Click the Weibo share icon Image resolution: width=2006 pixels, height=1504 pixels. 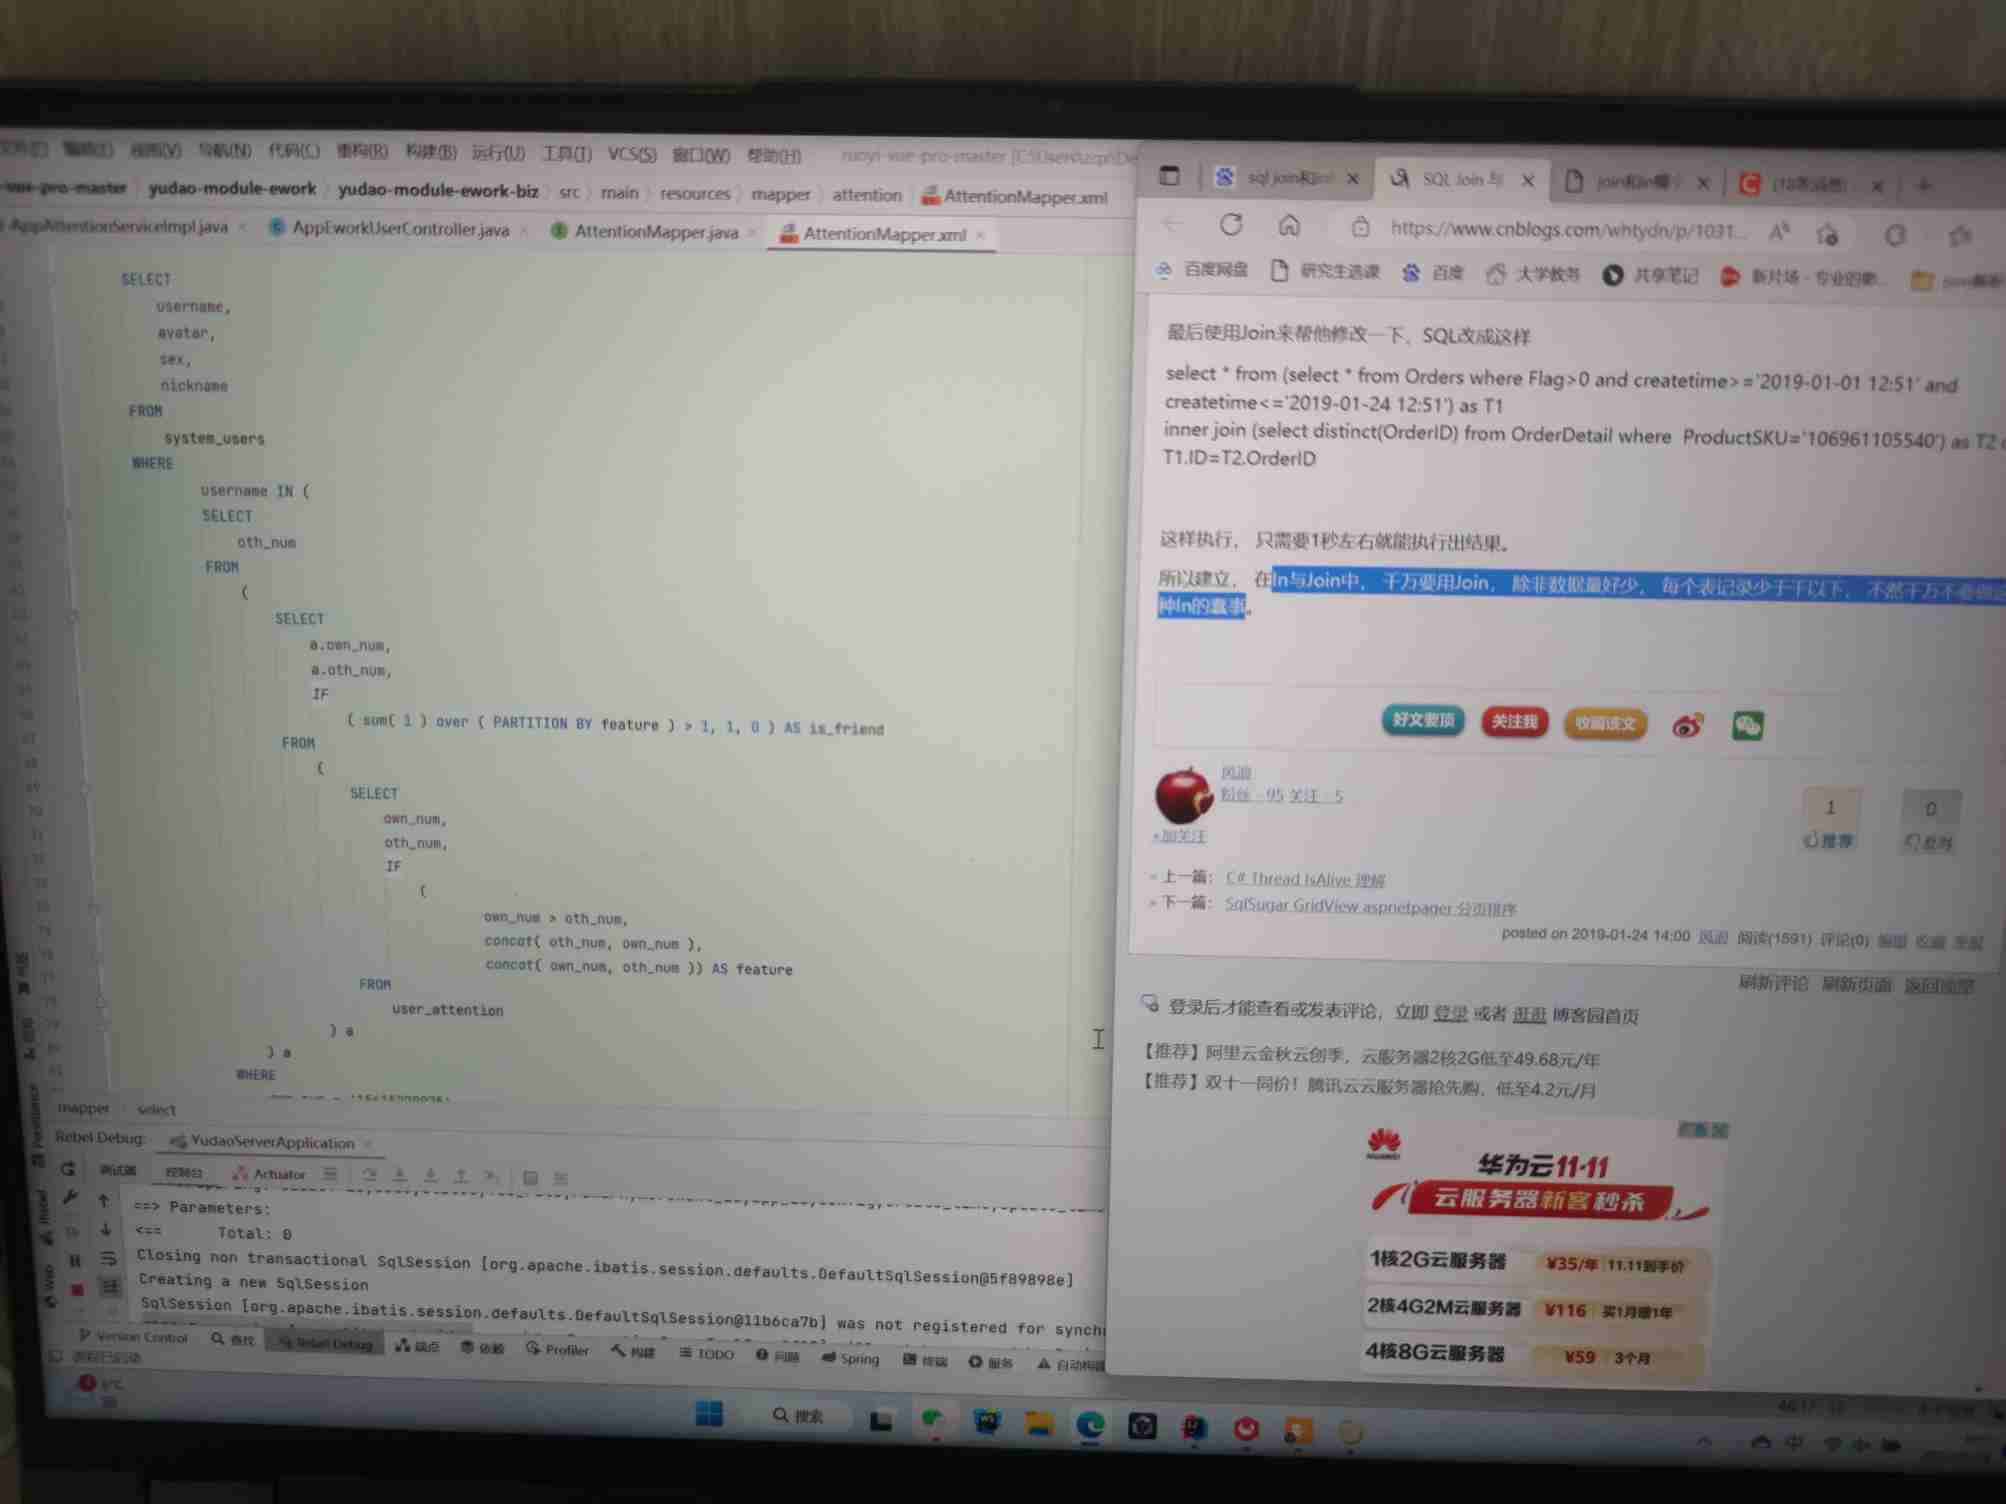point(1687,725)
